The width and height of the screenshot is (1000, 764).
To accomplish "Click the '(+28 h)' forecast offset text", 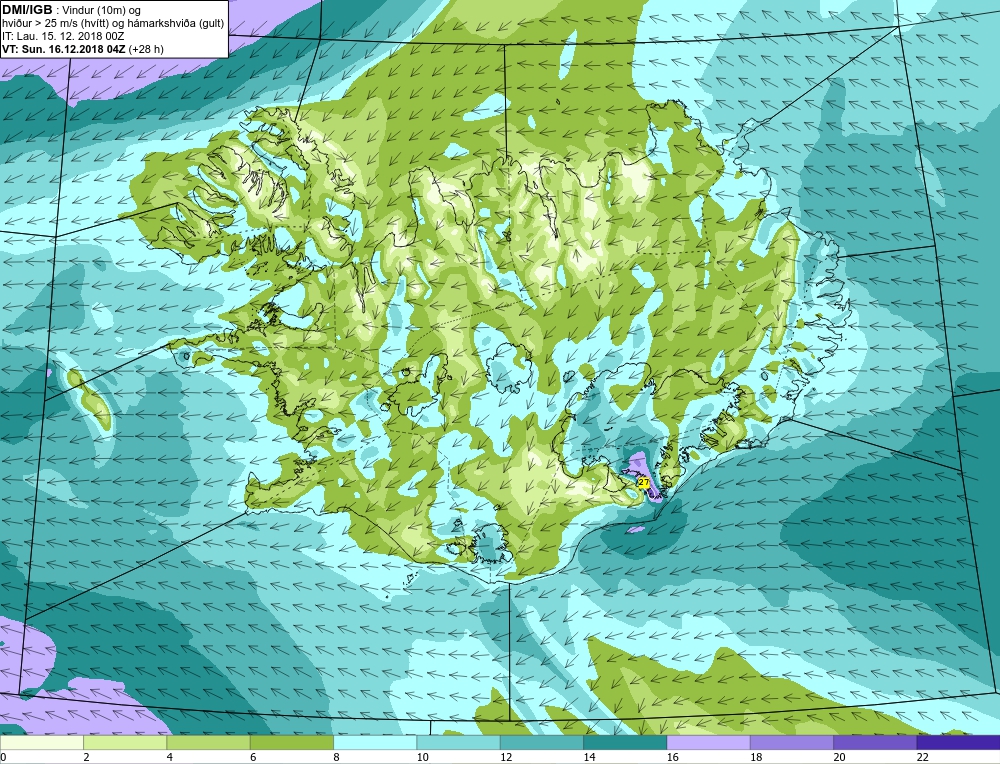I will [x=146, y=49].
